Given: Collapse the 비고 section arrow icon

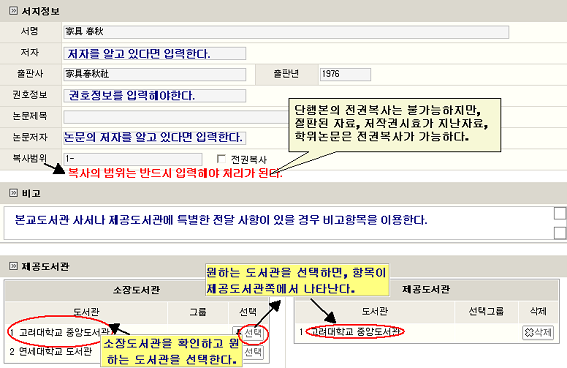Looking at the screenshot, I should coord(13,193).
